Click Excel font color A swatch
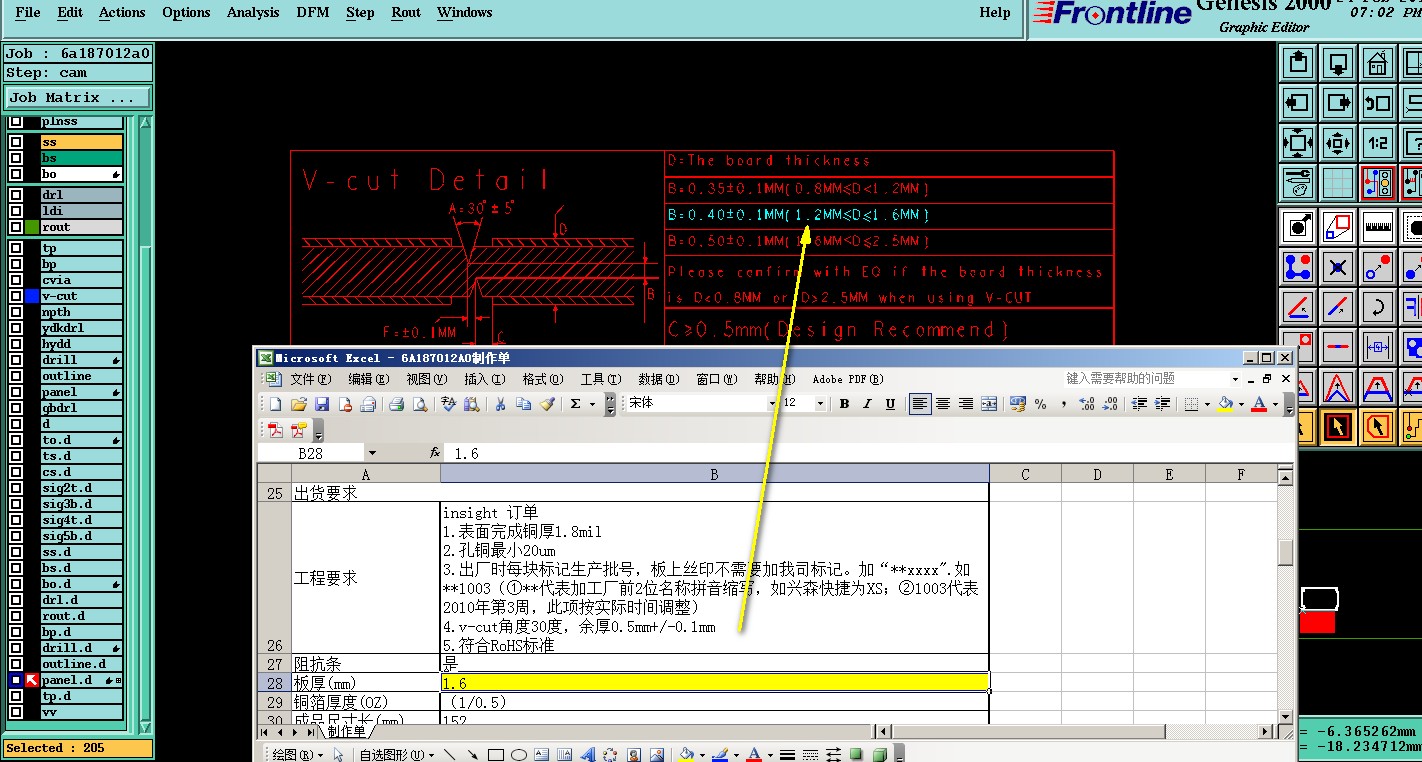 [1260, 404]
